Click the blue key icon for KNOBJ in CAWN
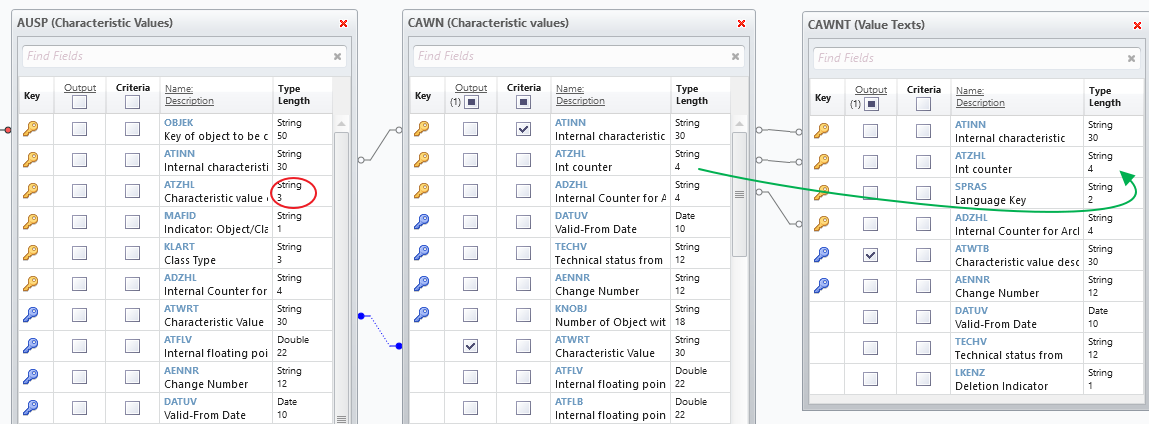Image resolution: width=1149 pixels, height=424 pixels. click(422, 315)
